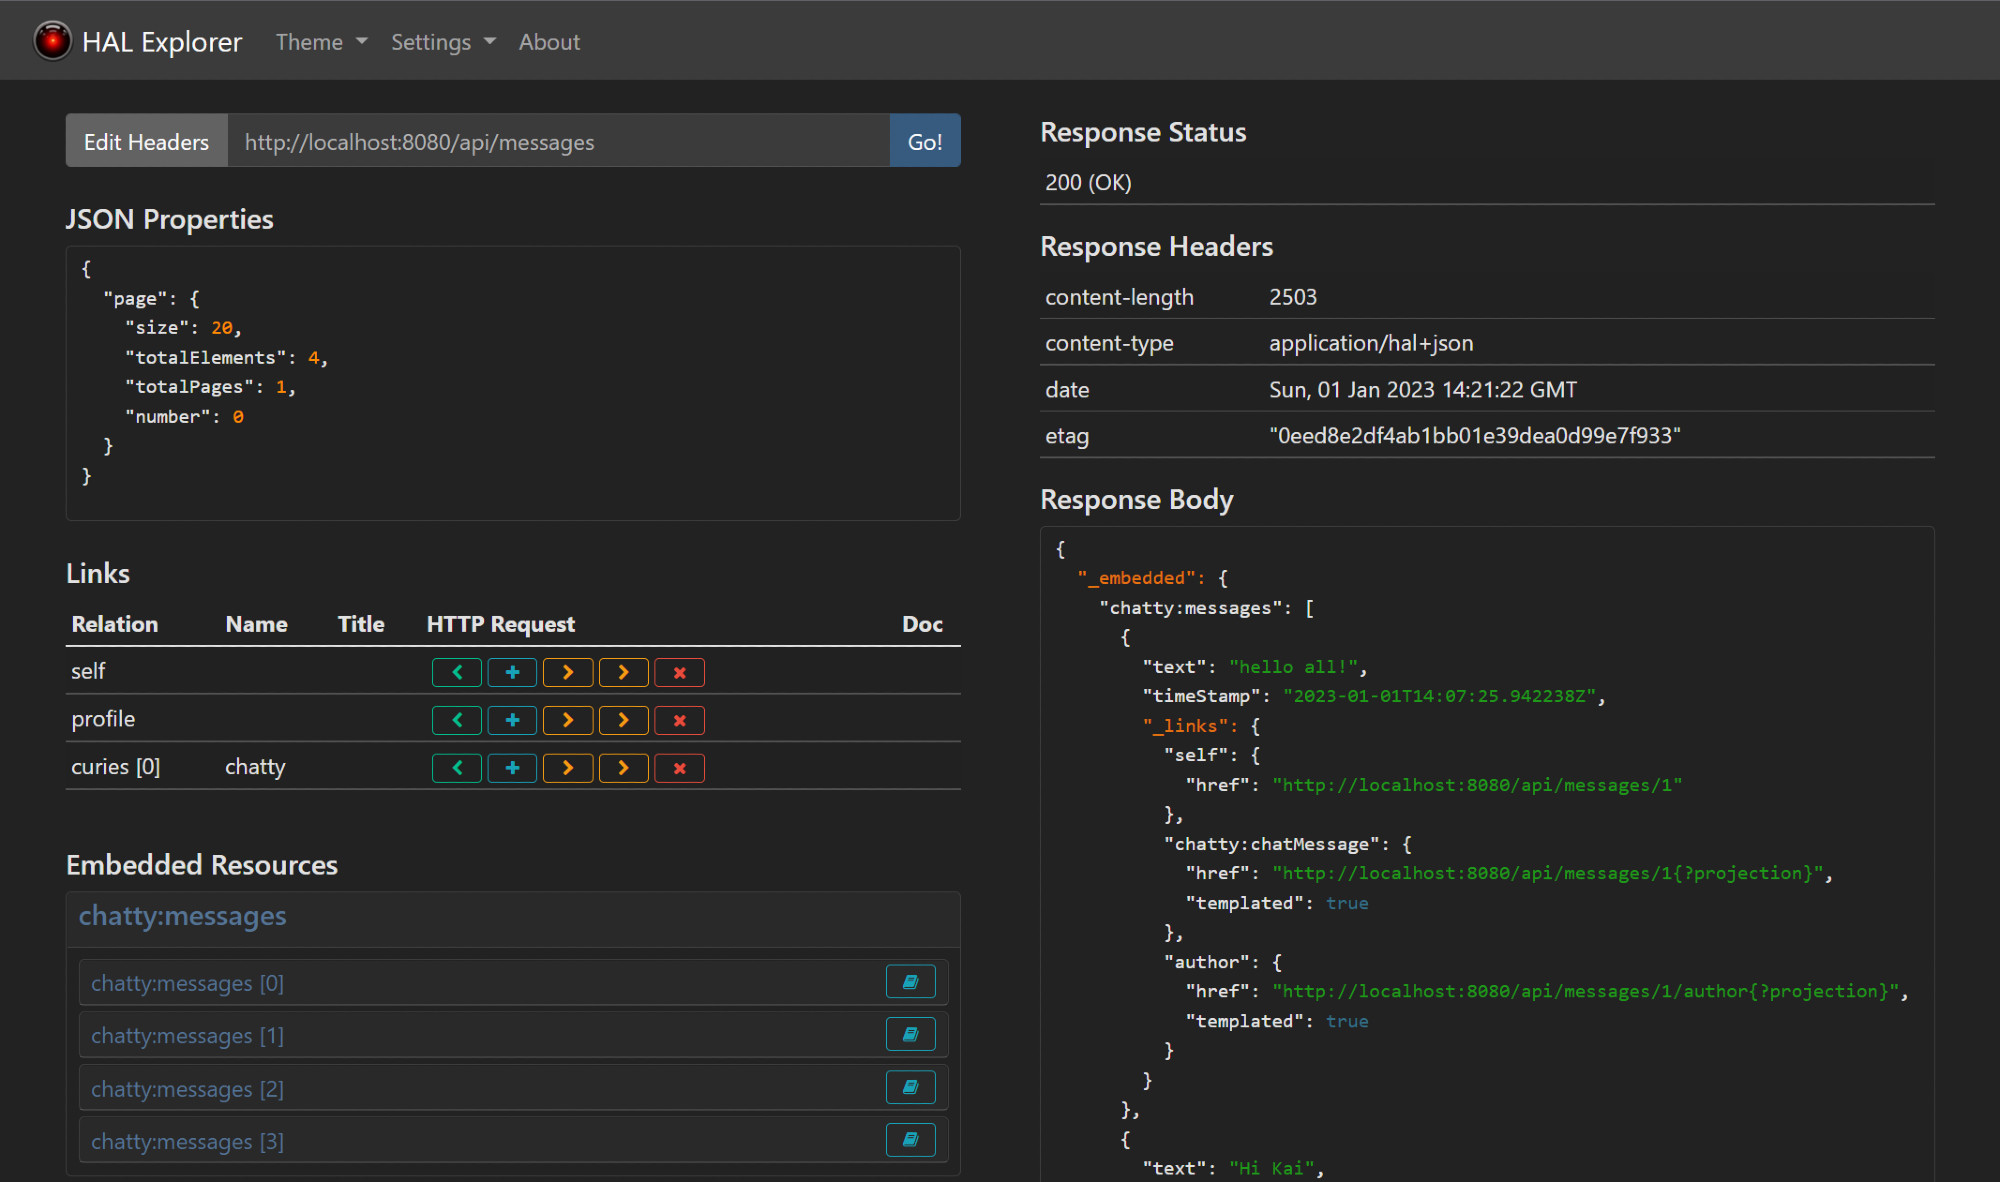The width and height of the screenshot is (2000, 1182).
Task: Click PUT arrow icon for profile link
Action: (568, 720)
